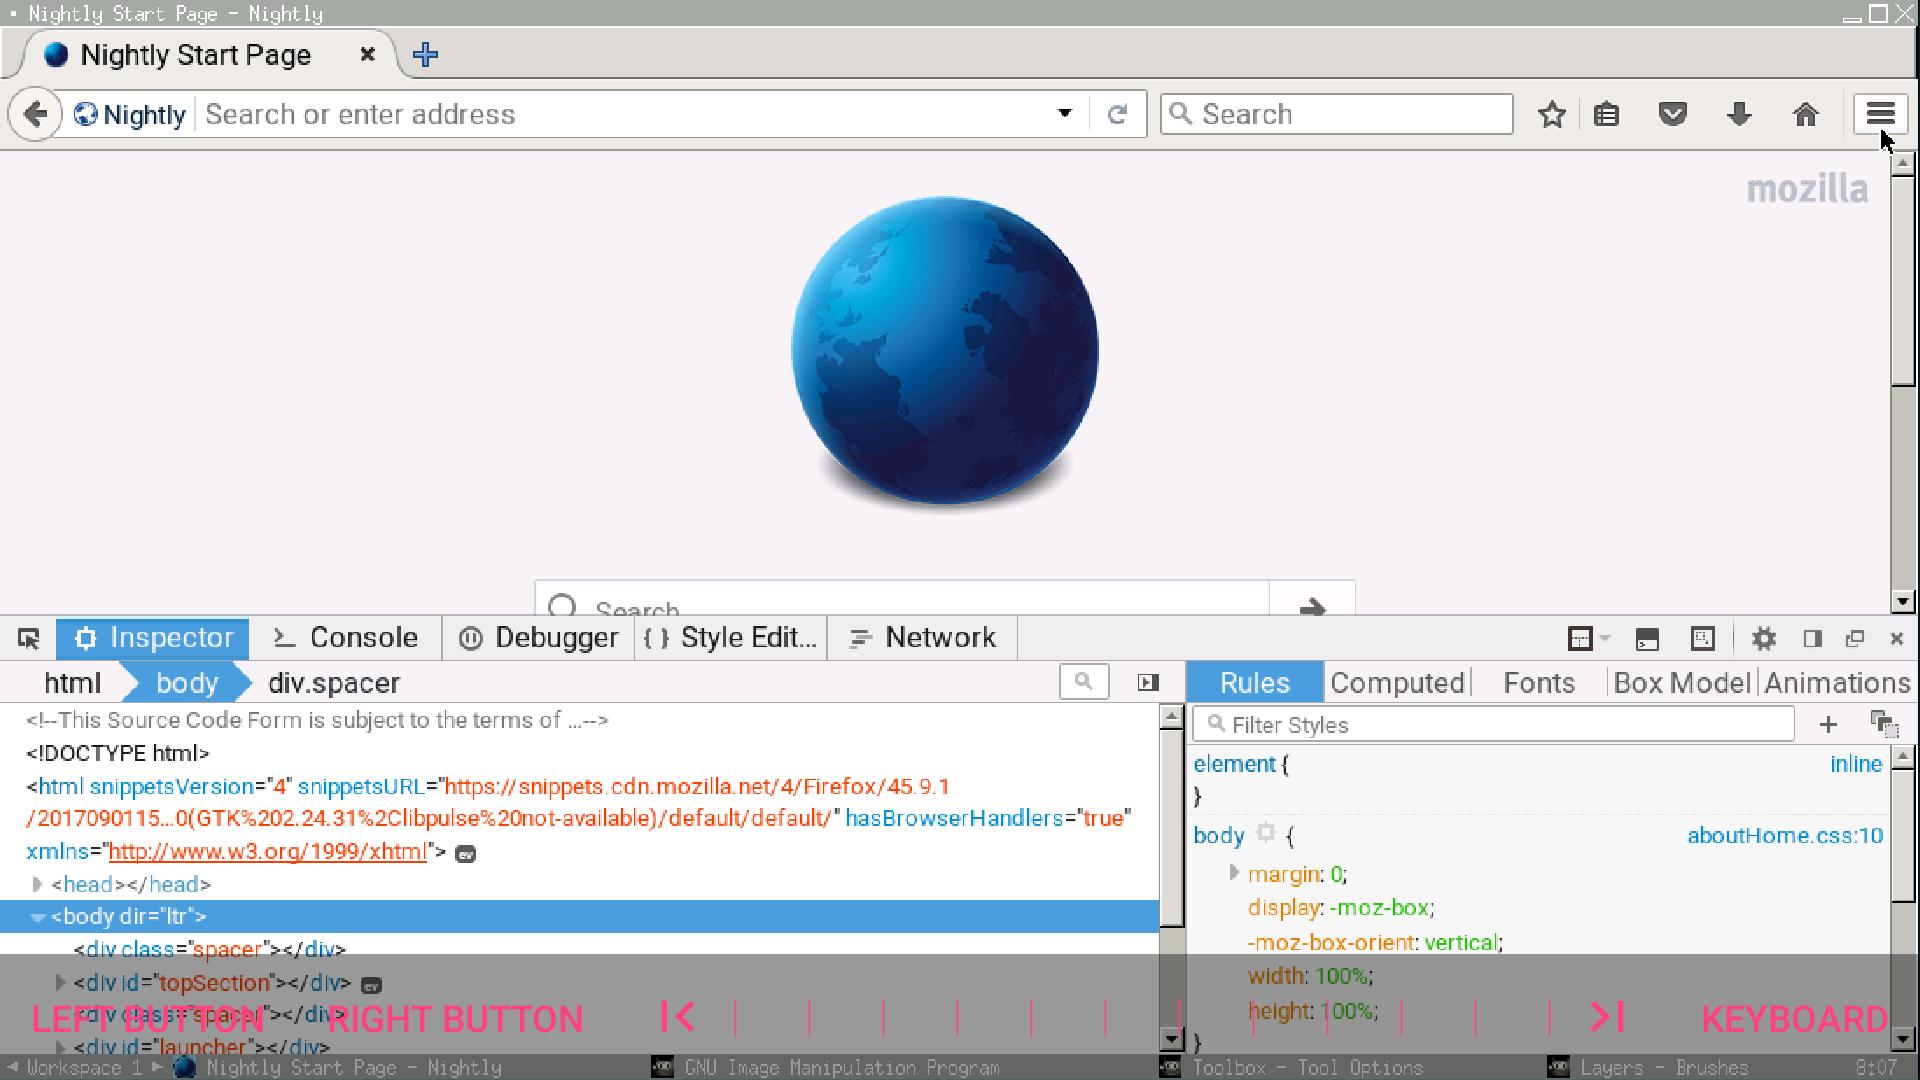Viewport: 1920px width, 1080px height.
Task: Collapse the inspector sidebar pane toggle
Action: coord(1148,682)
